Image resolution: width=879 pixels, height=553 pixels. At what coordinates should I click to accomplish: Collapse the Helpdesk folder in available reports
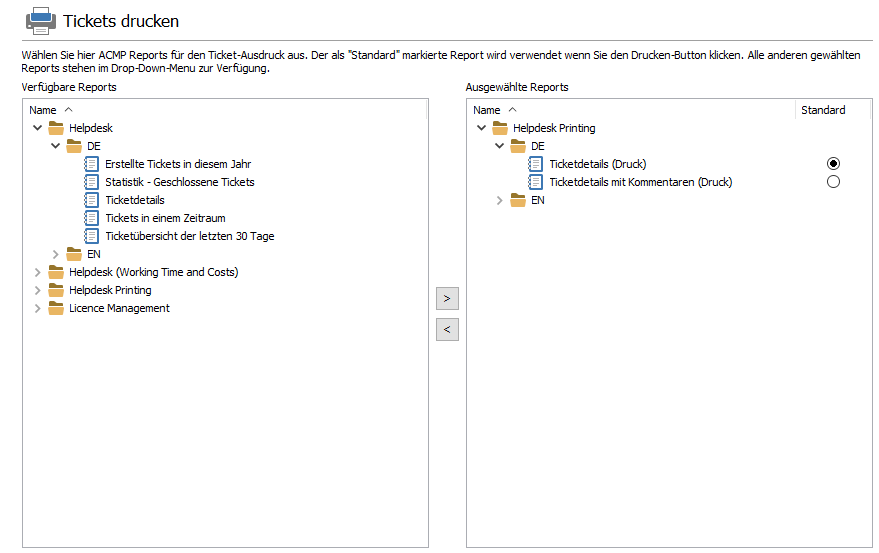[x=38, y=128]
